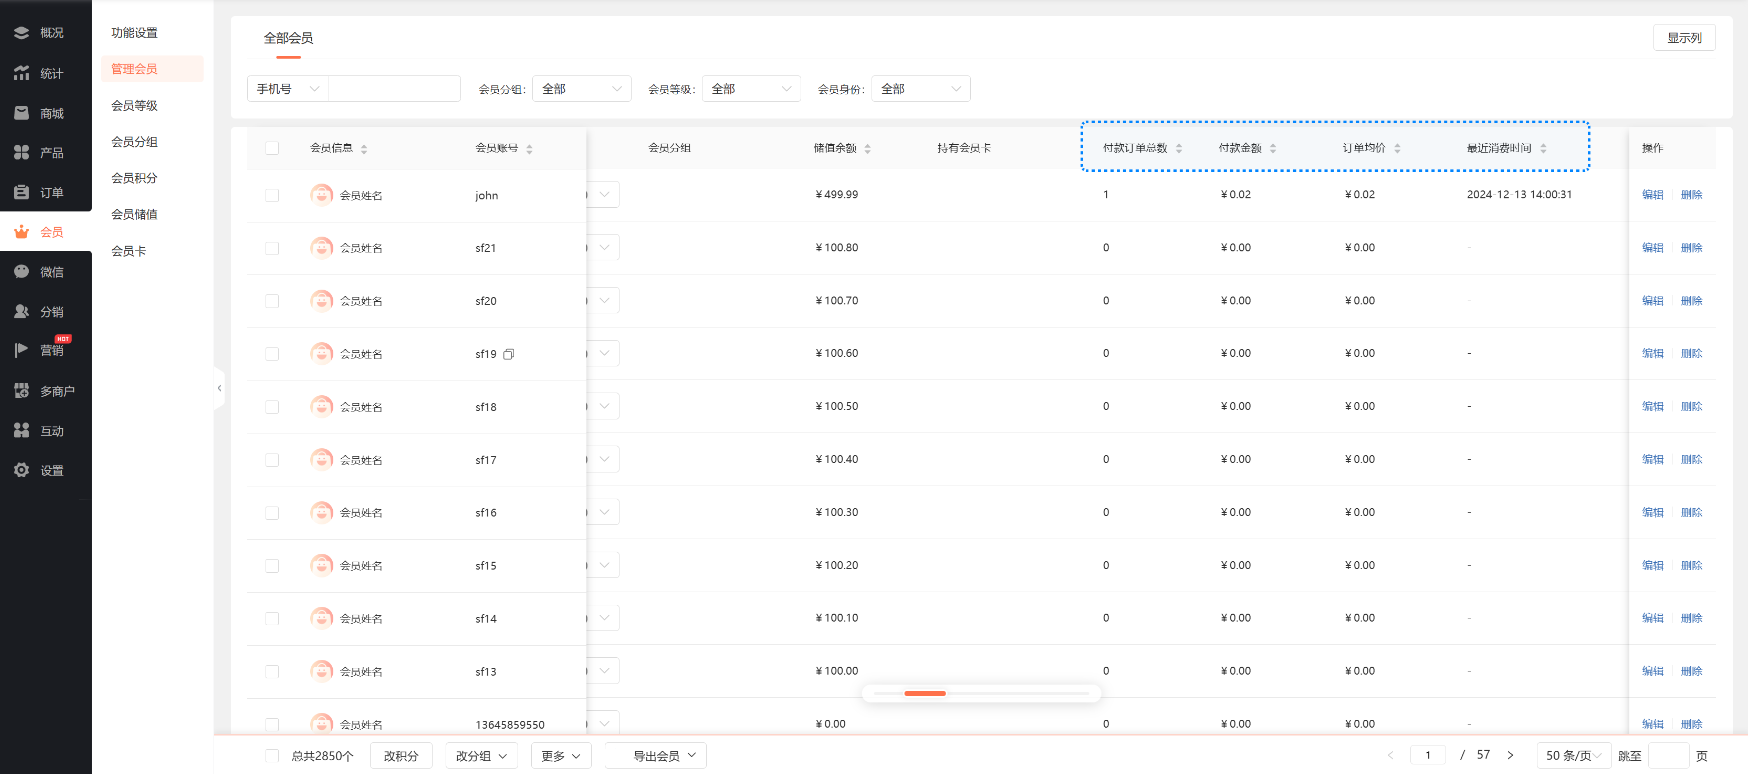
Task: Open the 导出会员 dropdown button
Action: pos(656,756)
